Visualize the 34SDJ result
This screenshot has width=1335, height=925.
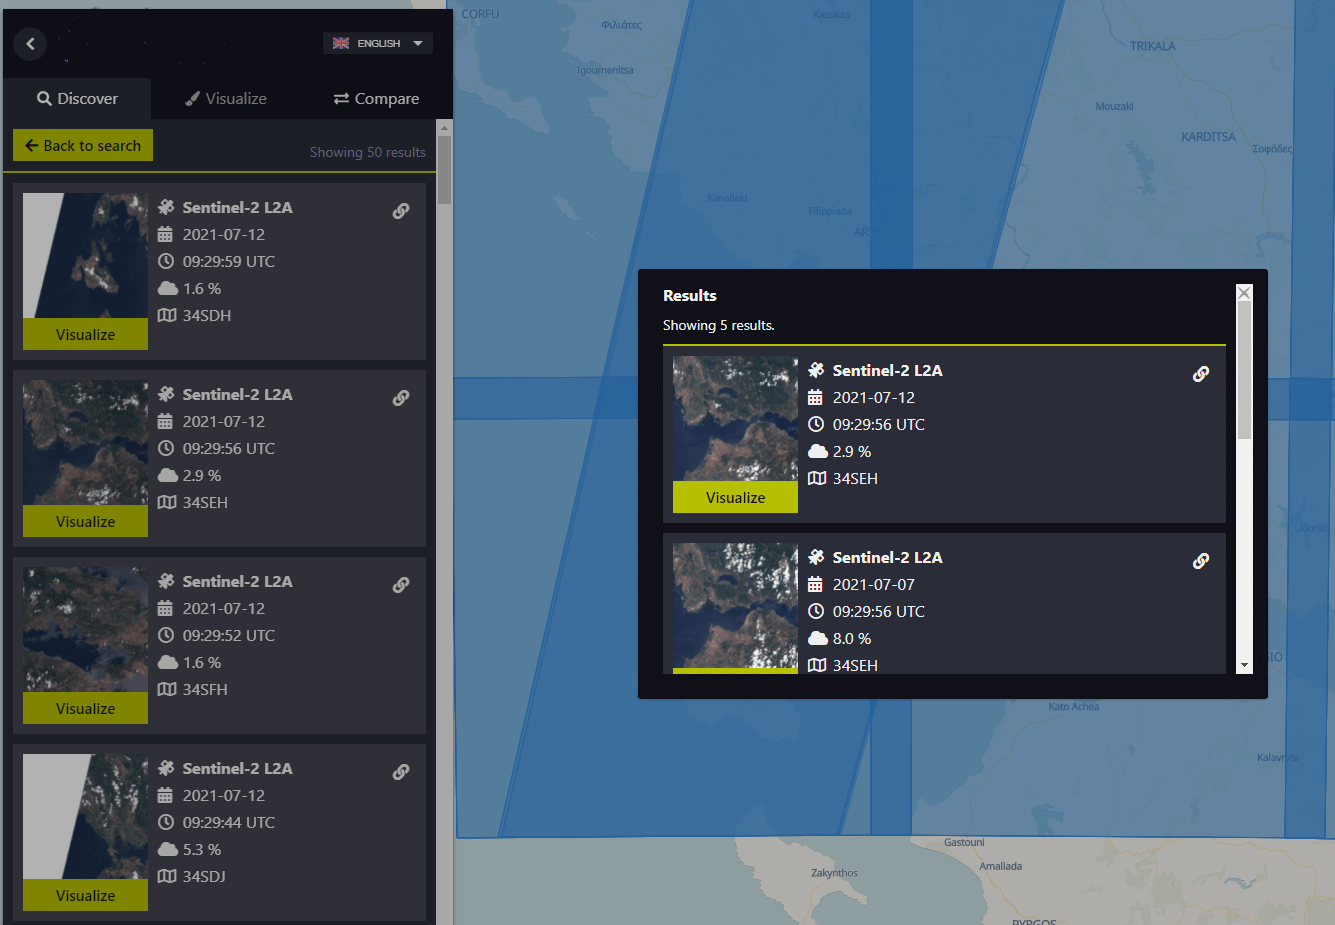pos(85,895)
